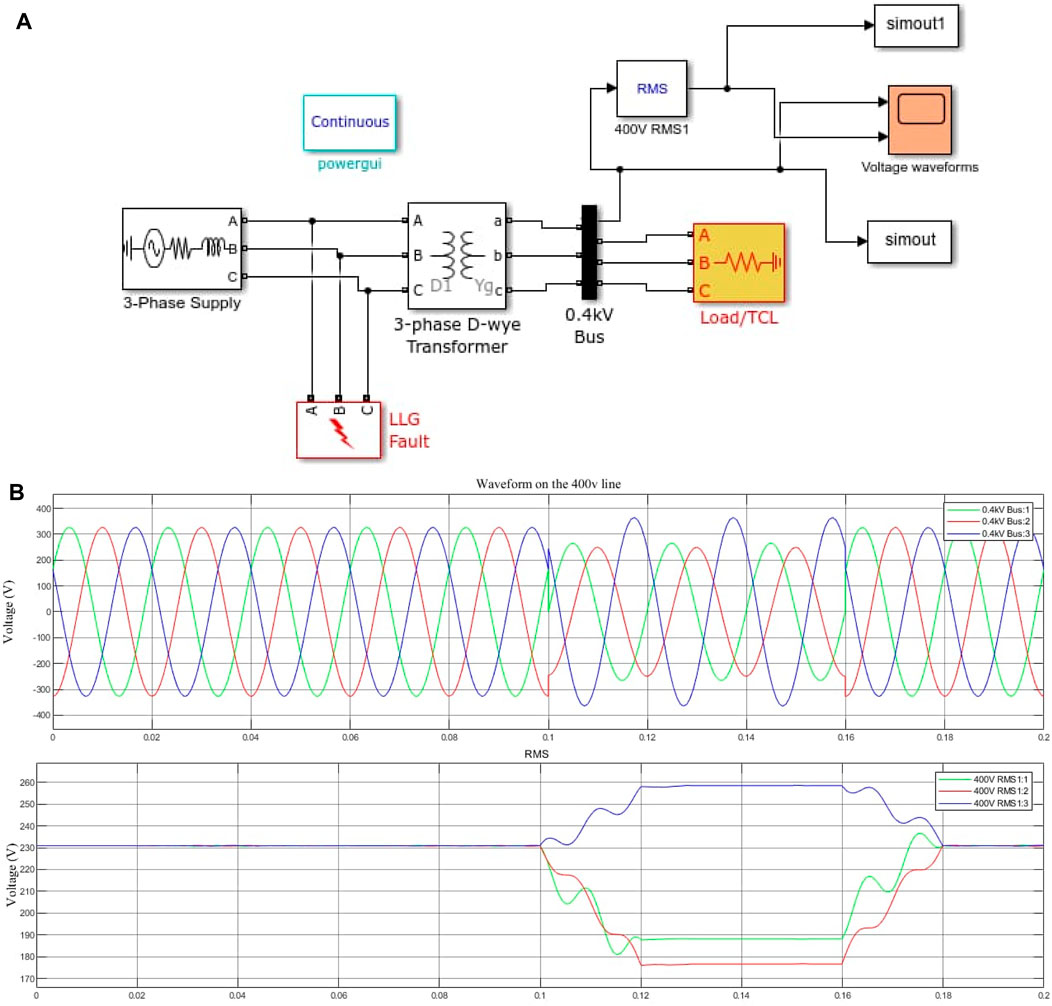Click port C of the 3-Phase Supply
The width and height of the screenshot is (1052, 1006).
click(244, 276)
